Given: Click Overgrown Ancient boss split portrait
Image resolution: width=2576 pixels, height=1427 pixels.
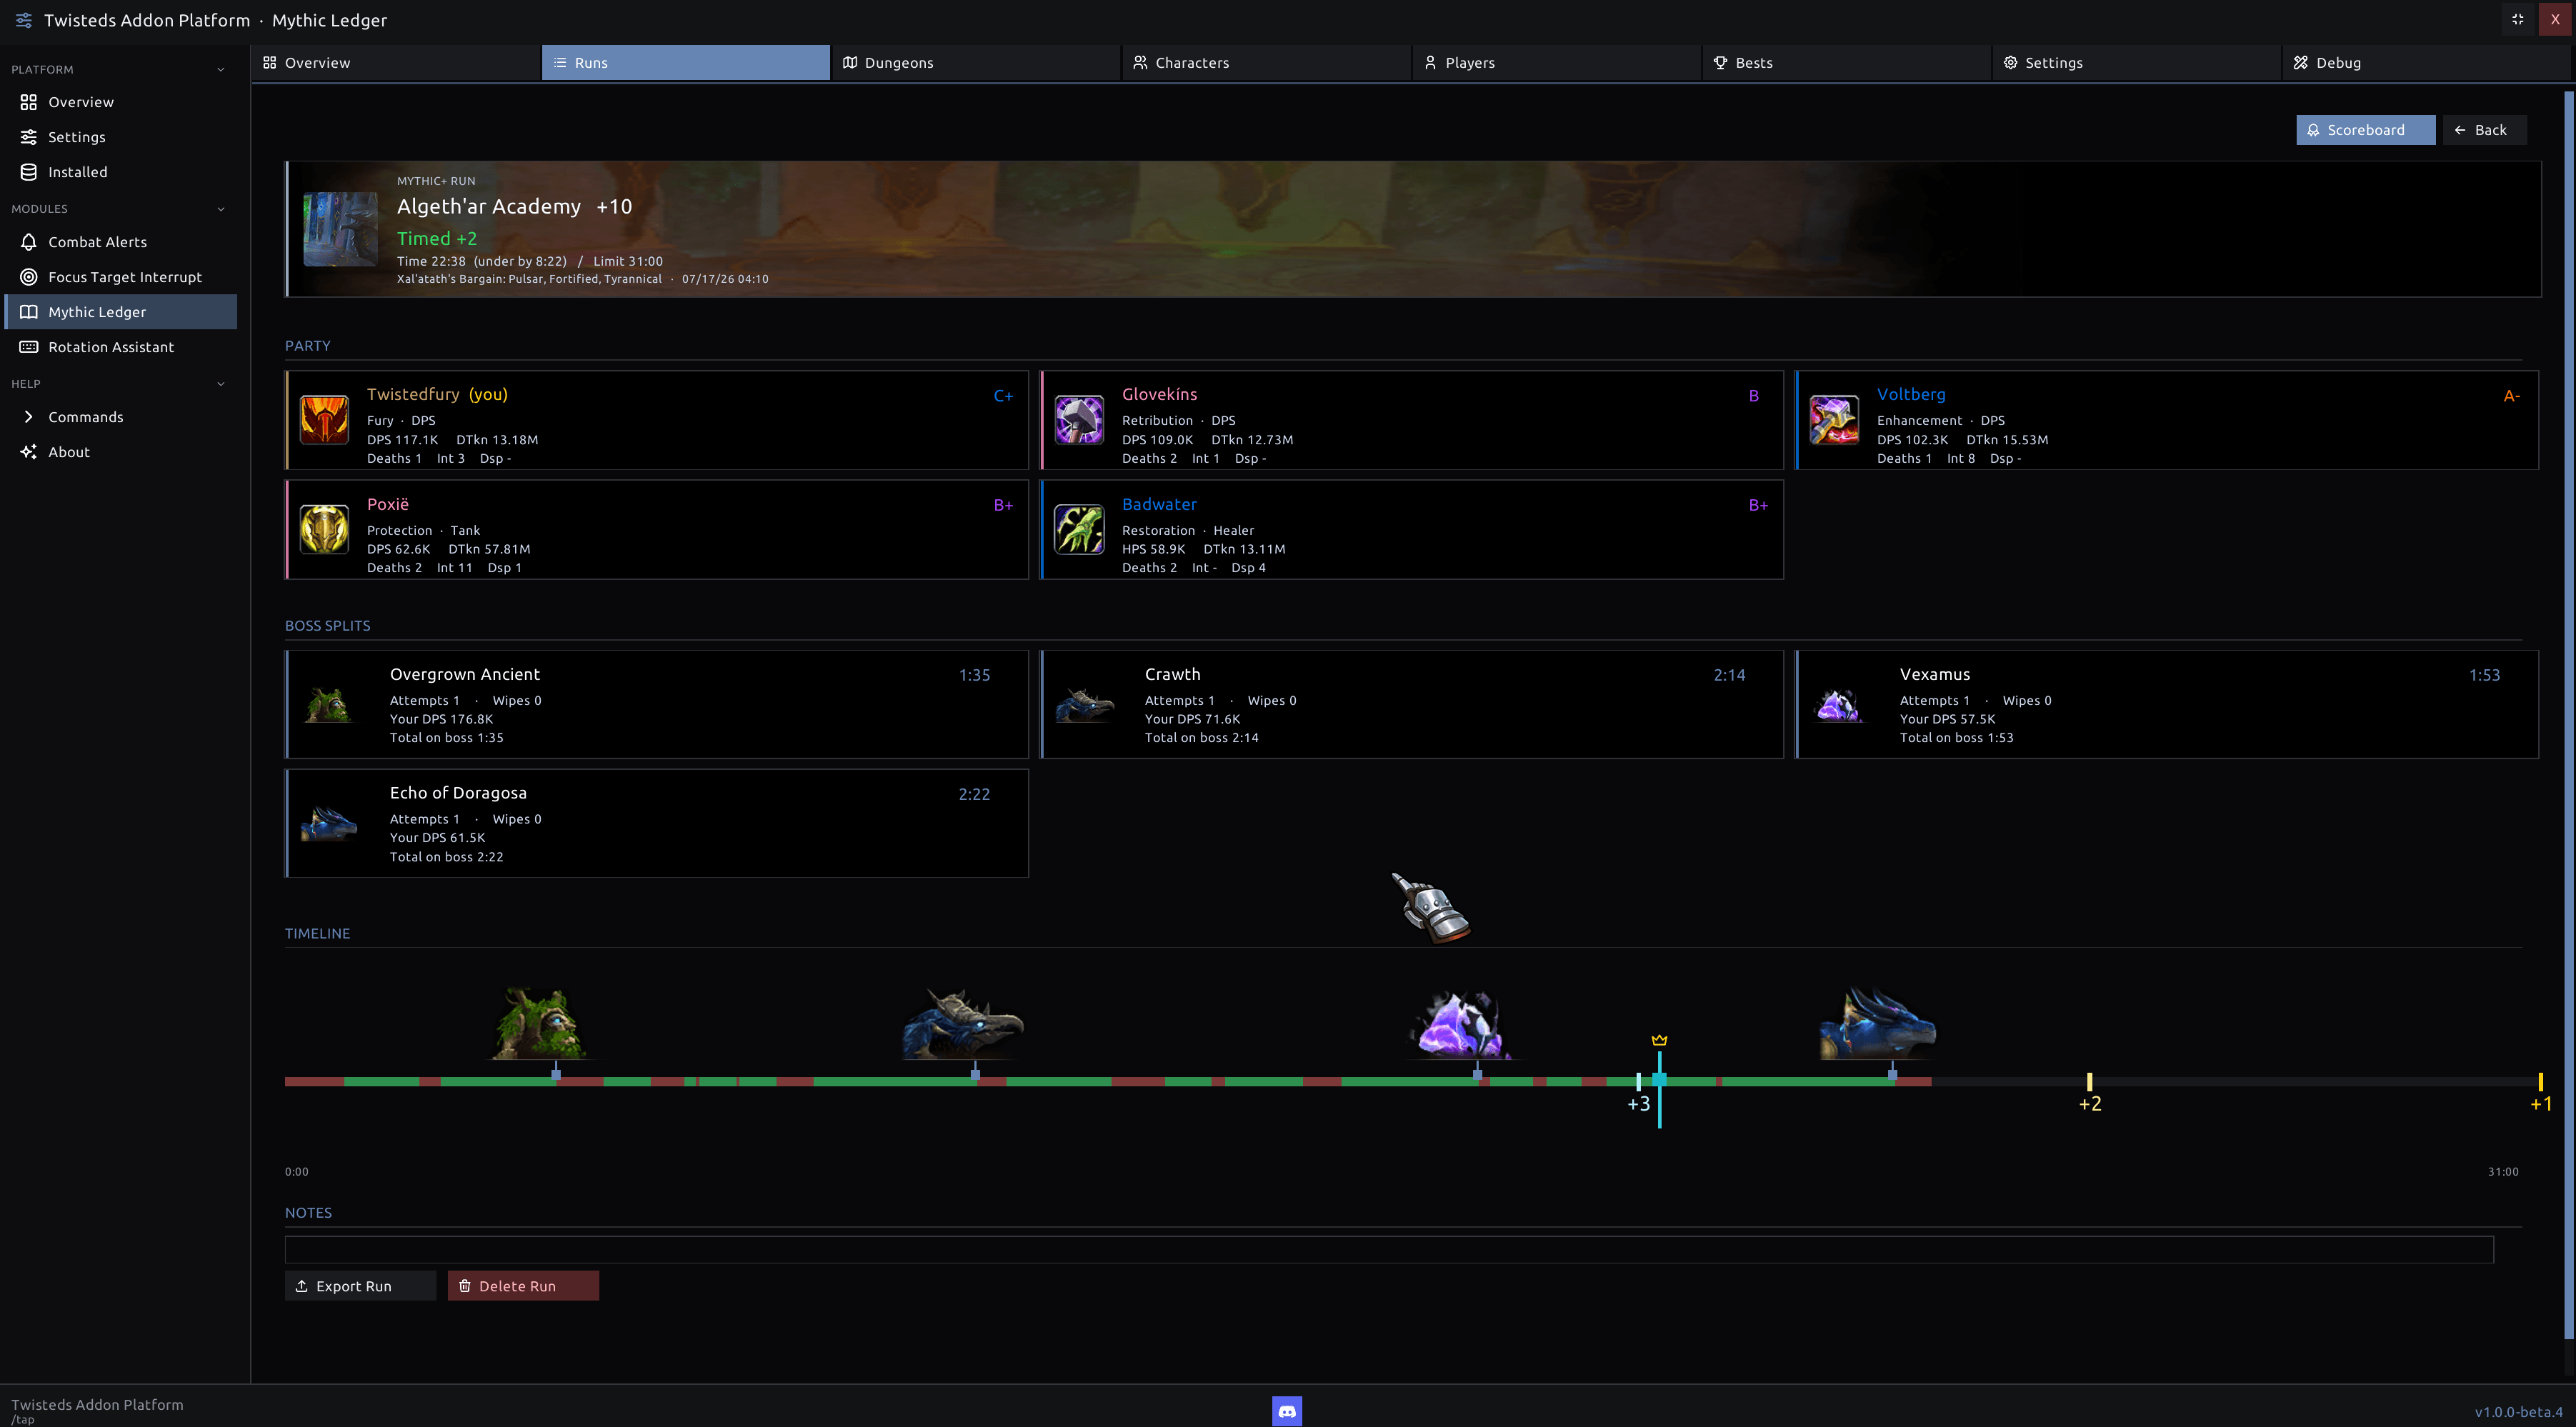Looking at the screenshot, I should click(x=327, y=704).
